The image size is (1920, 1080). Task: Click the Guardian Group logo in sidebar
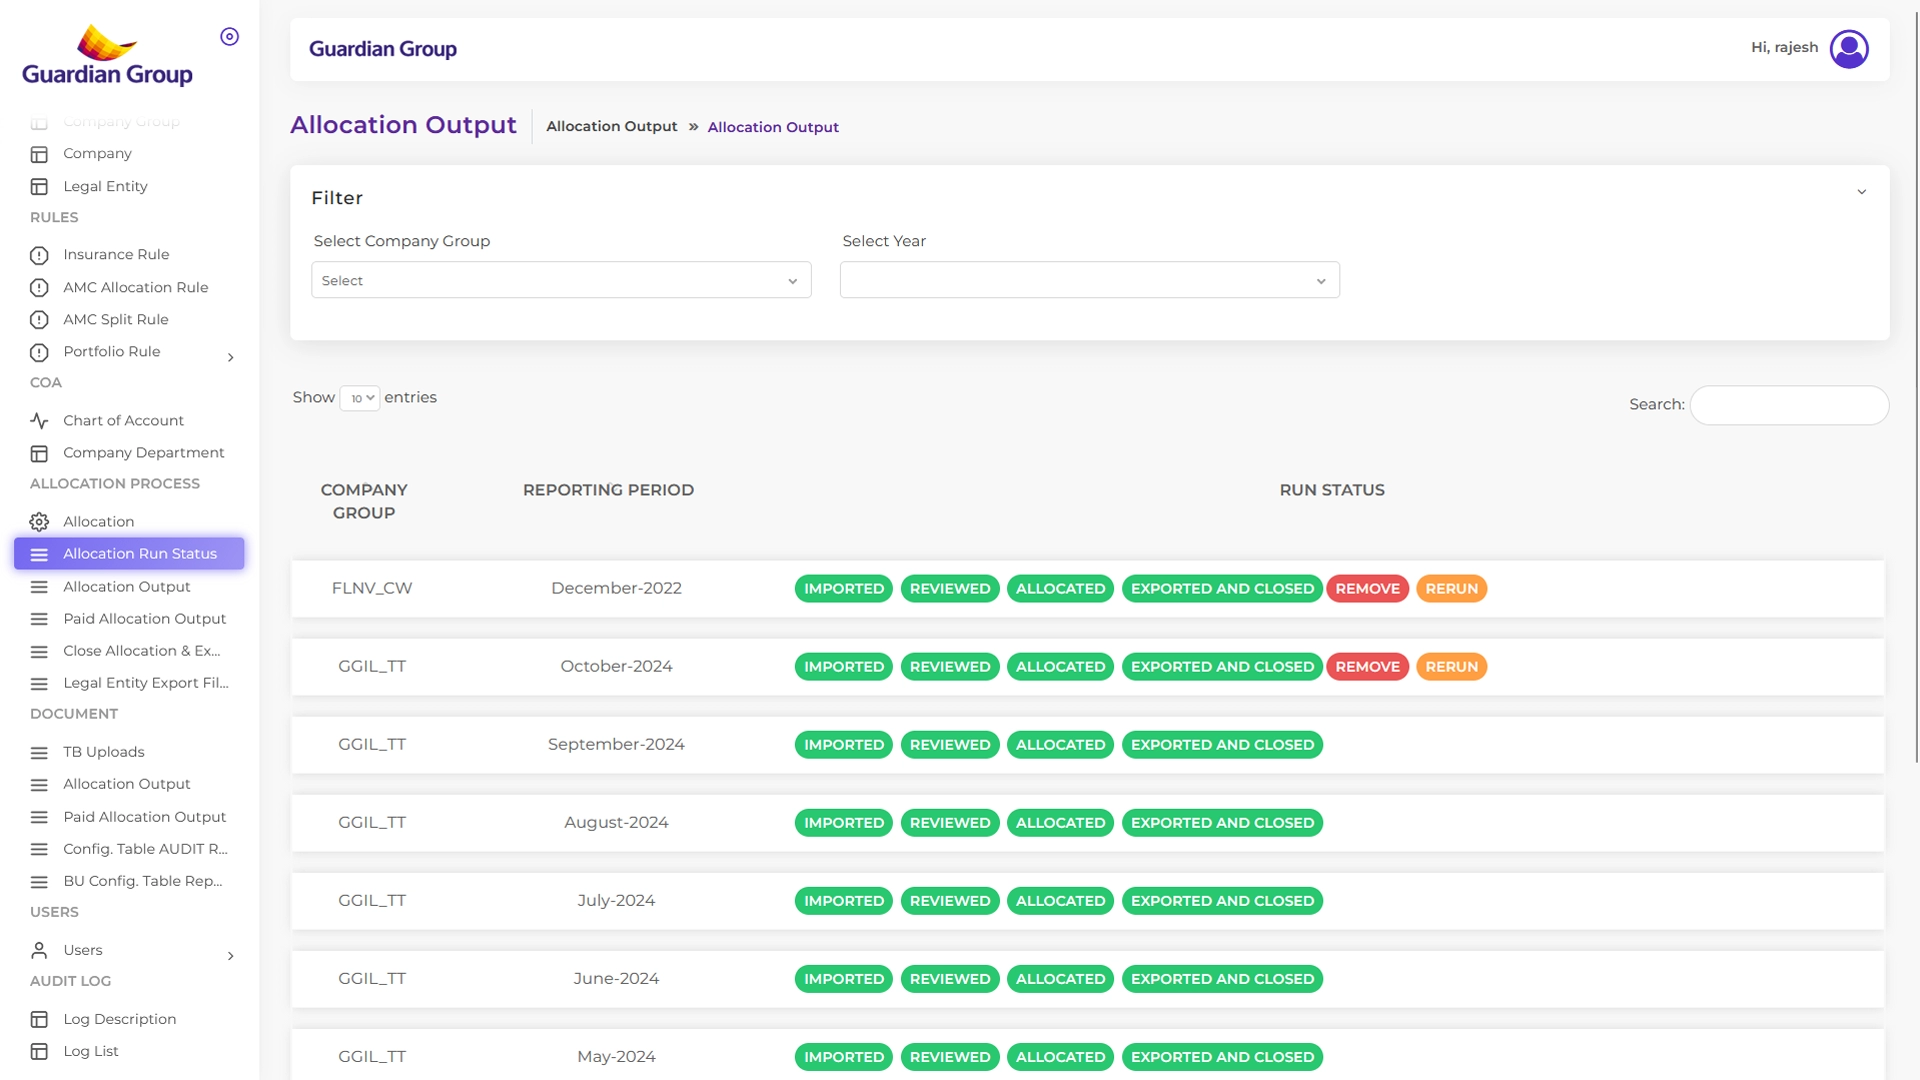(x=107, y=55)
